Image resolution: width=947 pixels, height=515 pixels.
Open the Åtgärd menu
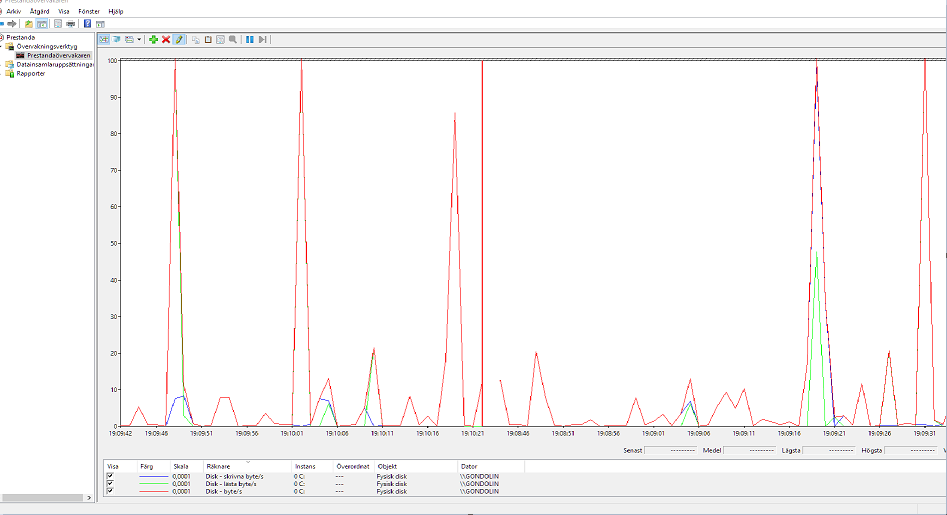(40, 11)
